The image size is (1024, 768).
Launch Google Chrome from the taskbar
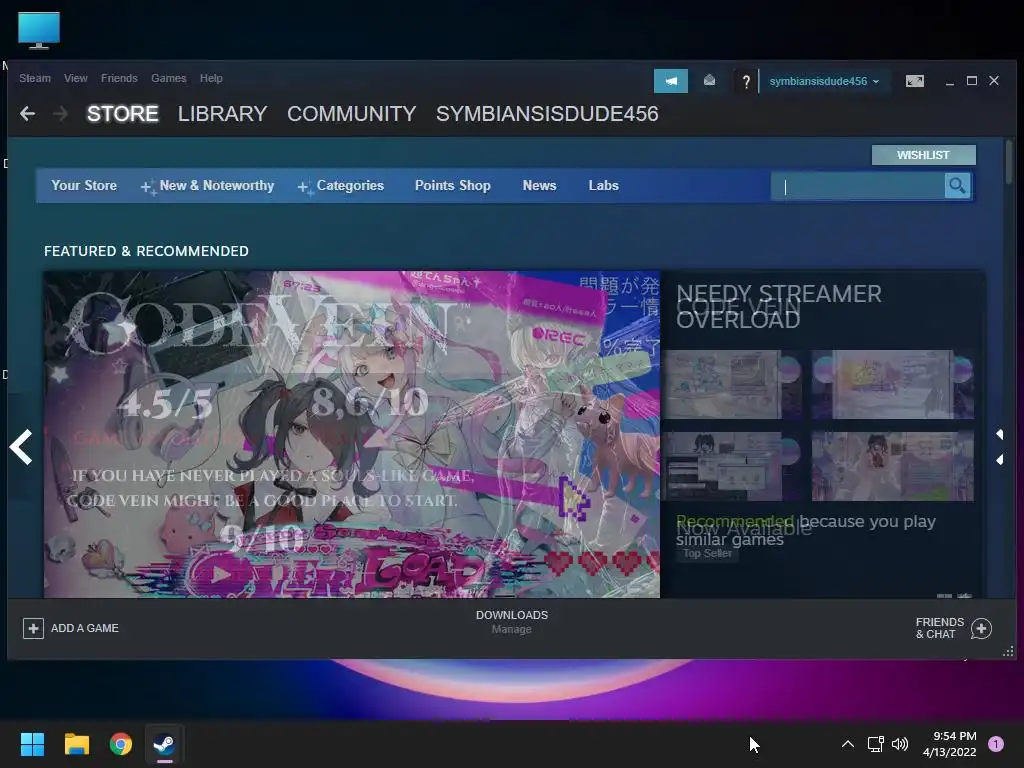click(x=121, y=744)
